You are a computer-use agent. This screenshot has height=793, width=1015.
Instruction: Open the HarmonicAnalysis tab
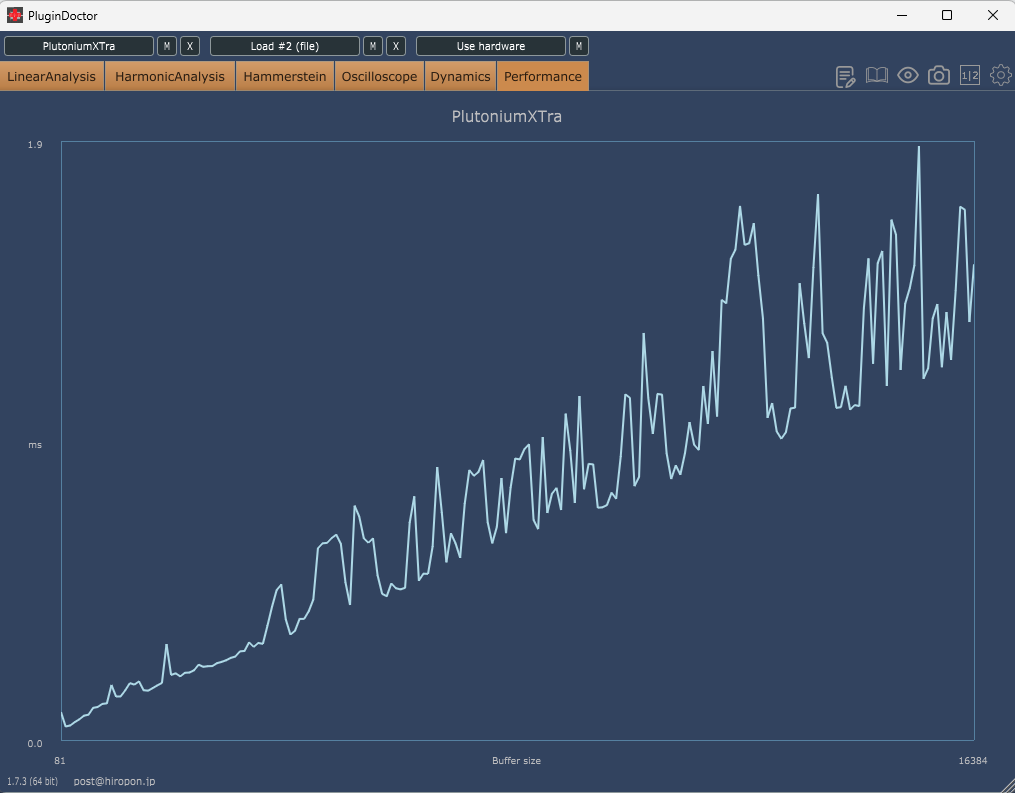[x=170, y=76]
